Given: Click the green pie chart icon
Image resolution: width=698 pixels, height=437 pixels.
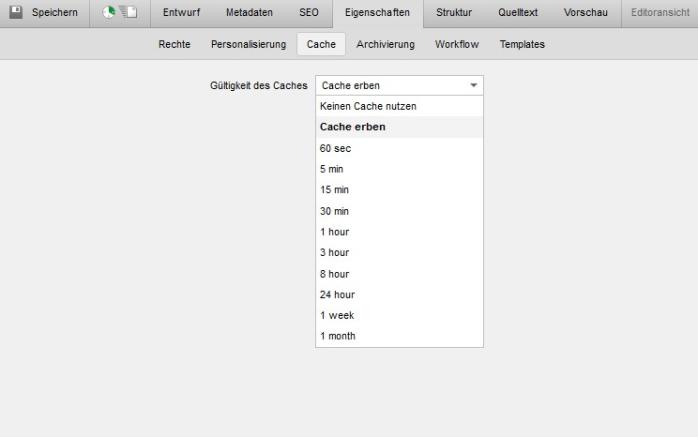Looking at the screenshot, I should [x=118, y=12].
